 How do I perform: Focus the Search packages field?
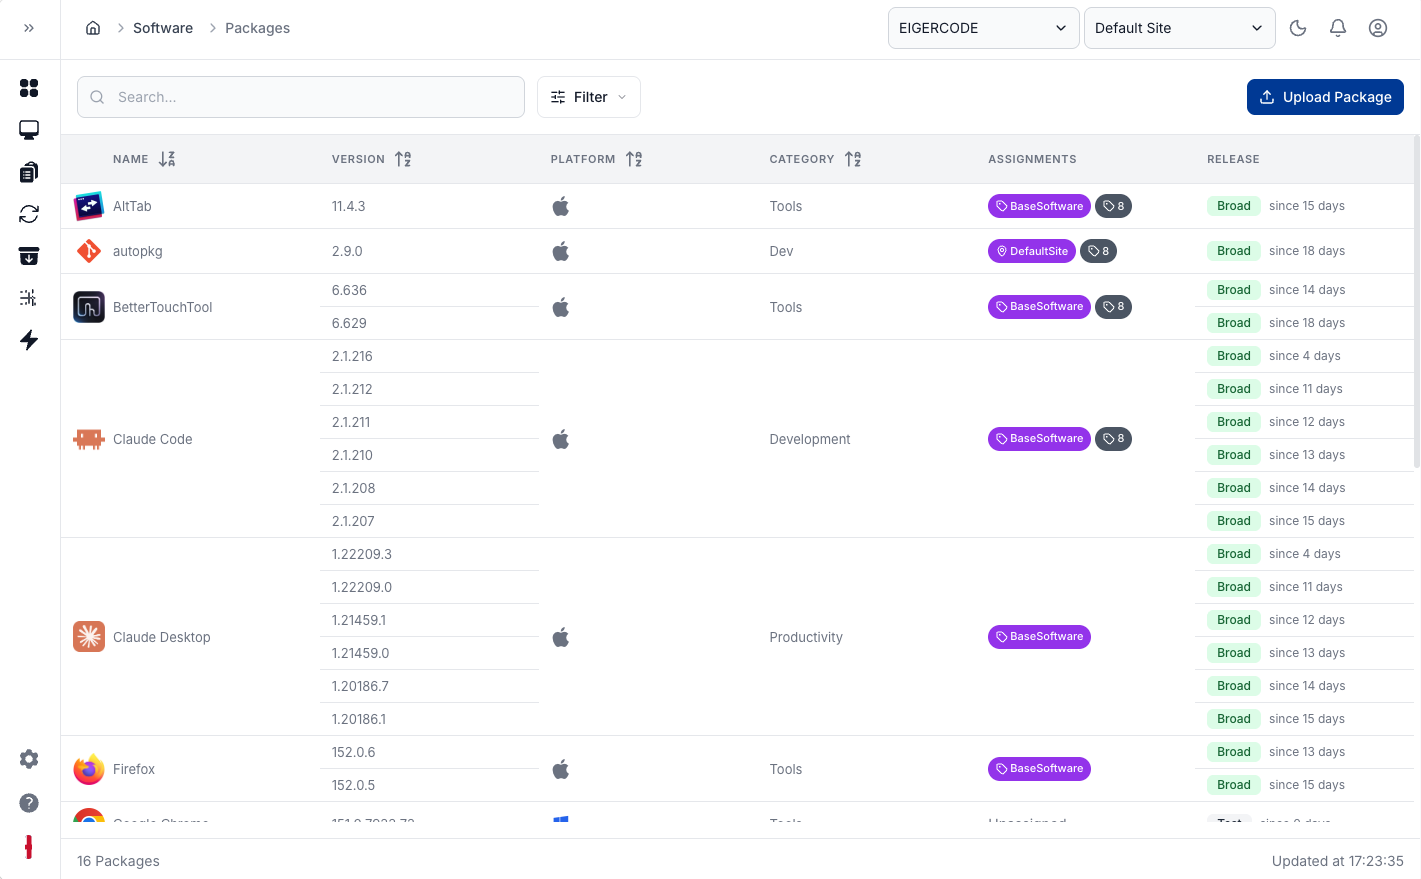pyautogui.click(x=301, y=97)
